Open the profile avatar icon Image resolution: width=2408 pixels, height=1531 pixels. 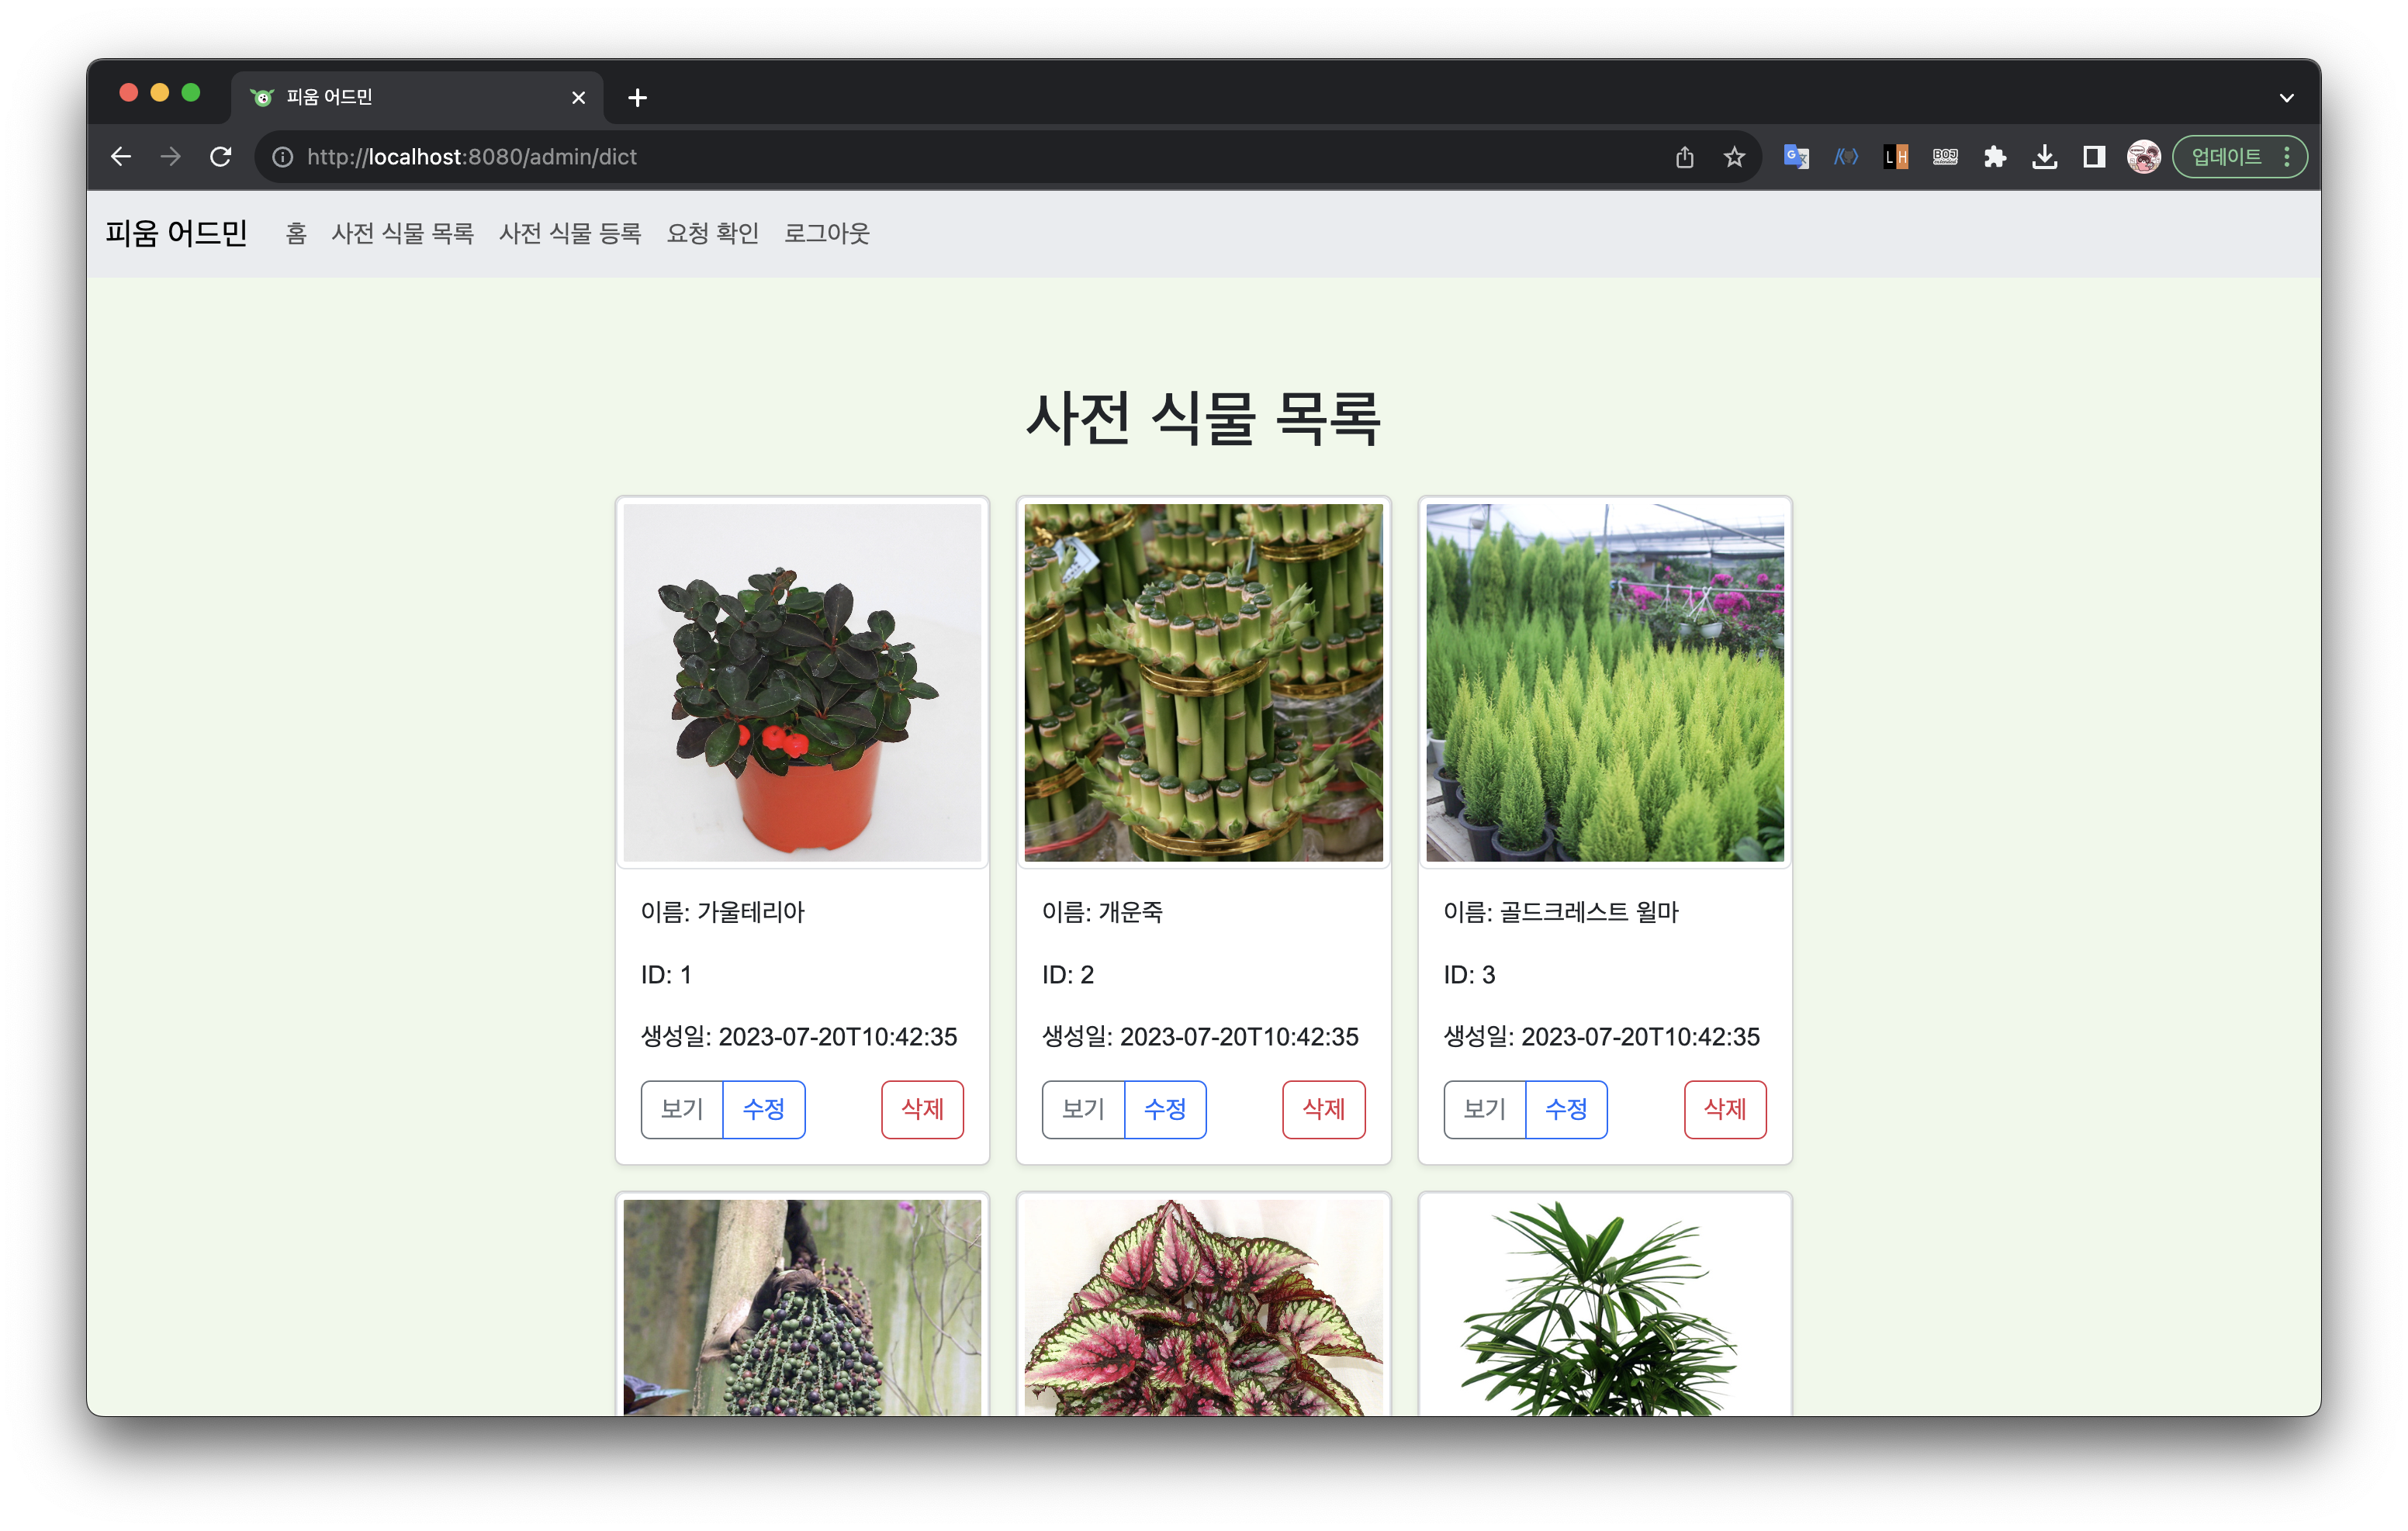click(x=2143, y=157)
